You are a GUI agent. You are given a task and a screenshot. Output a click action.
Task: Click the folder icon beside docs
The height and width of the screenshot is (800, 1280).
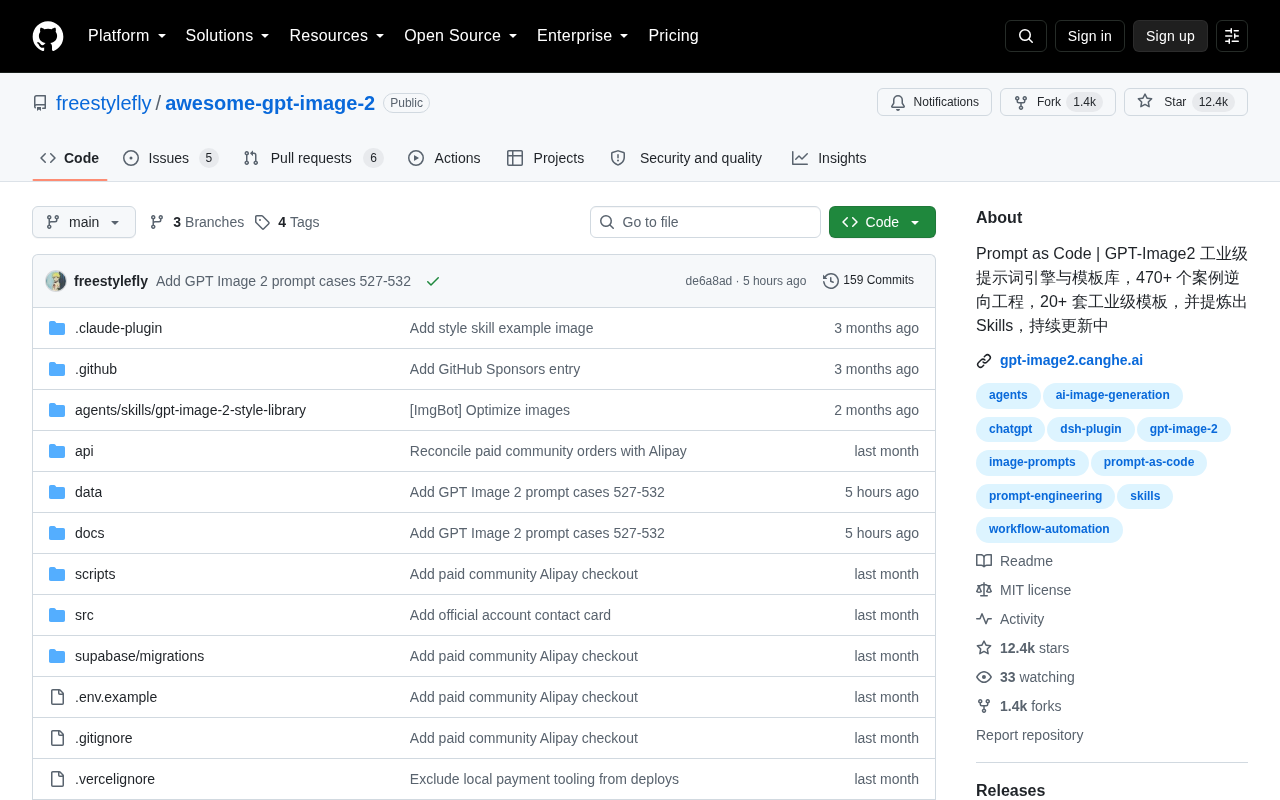(57, 533)
